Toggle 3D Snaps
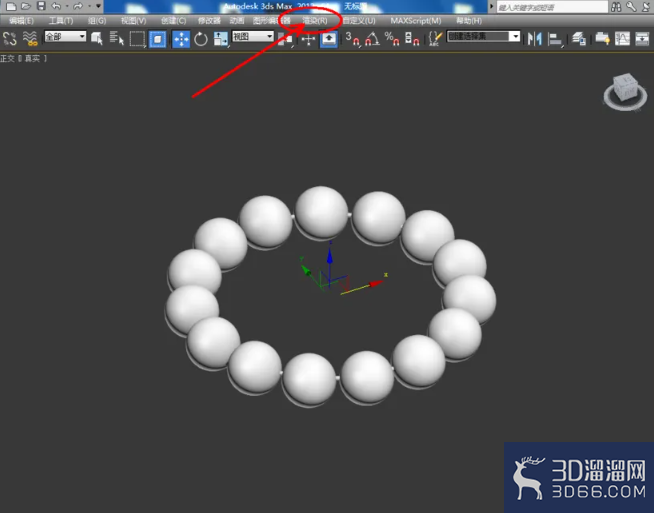This screenshot has height=513, width=654. point(352,39)
